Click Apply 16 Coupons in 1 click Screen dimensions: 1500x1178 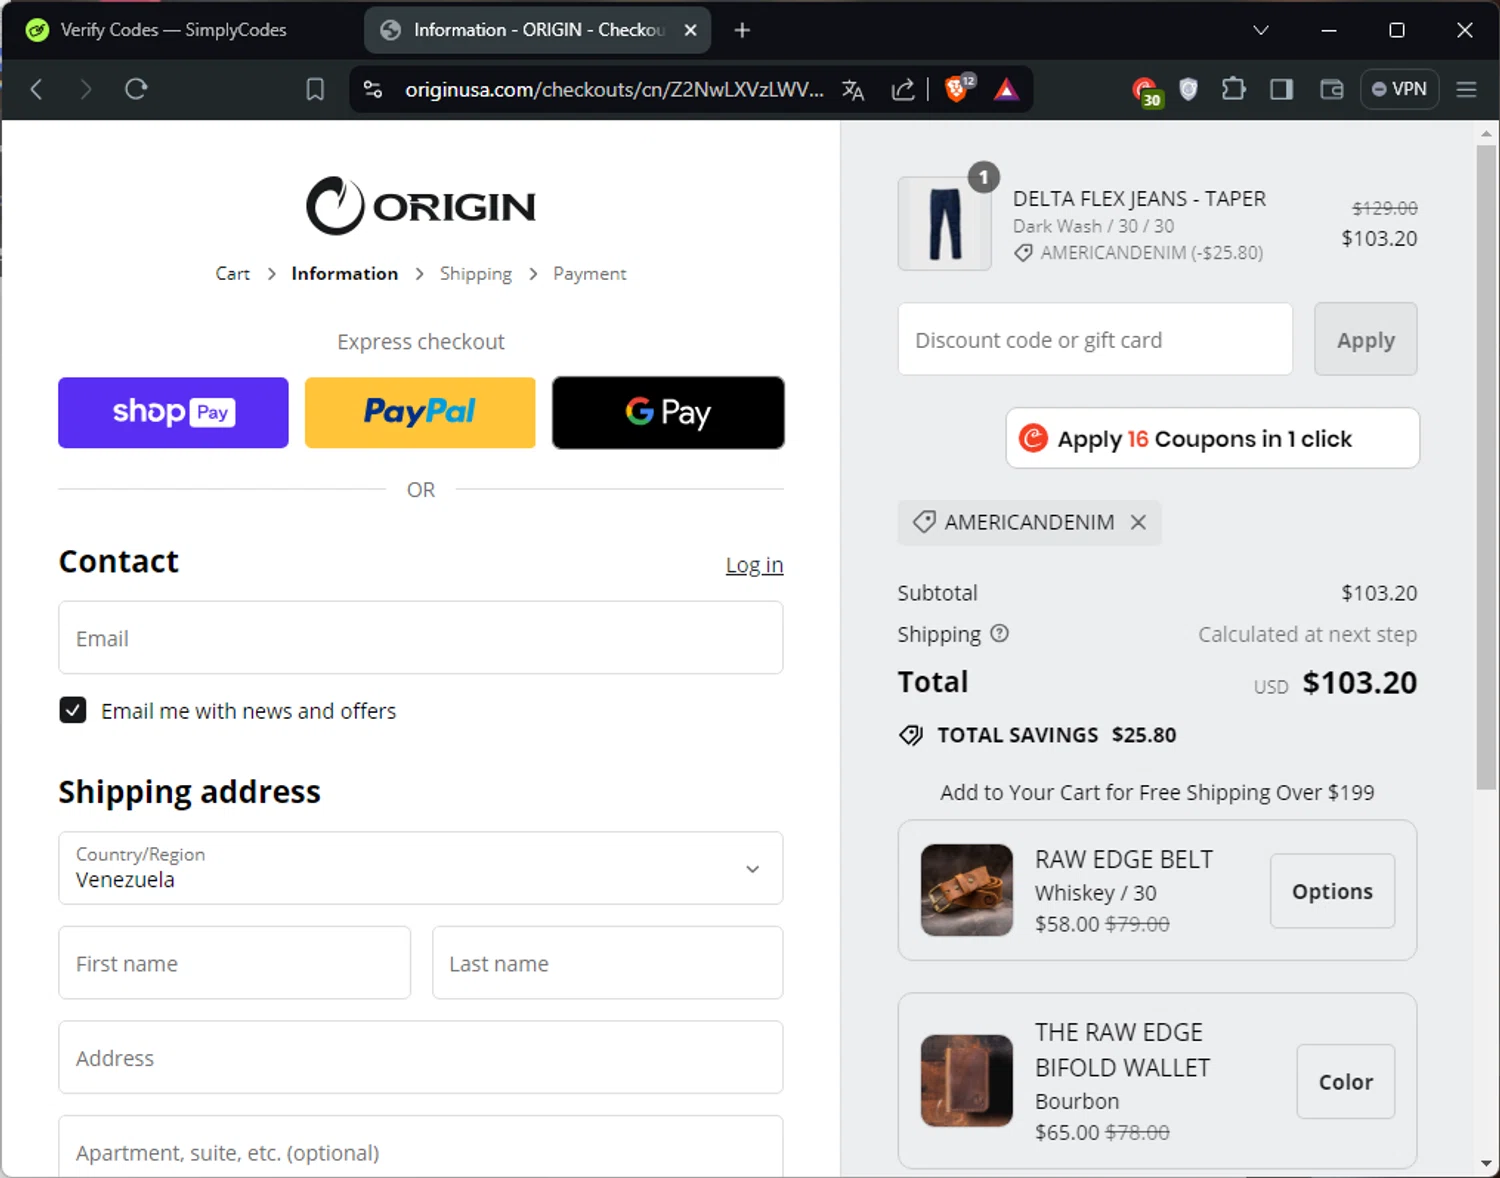tap(1212, 438)
